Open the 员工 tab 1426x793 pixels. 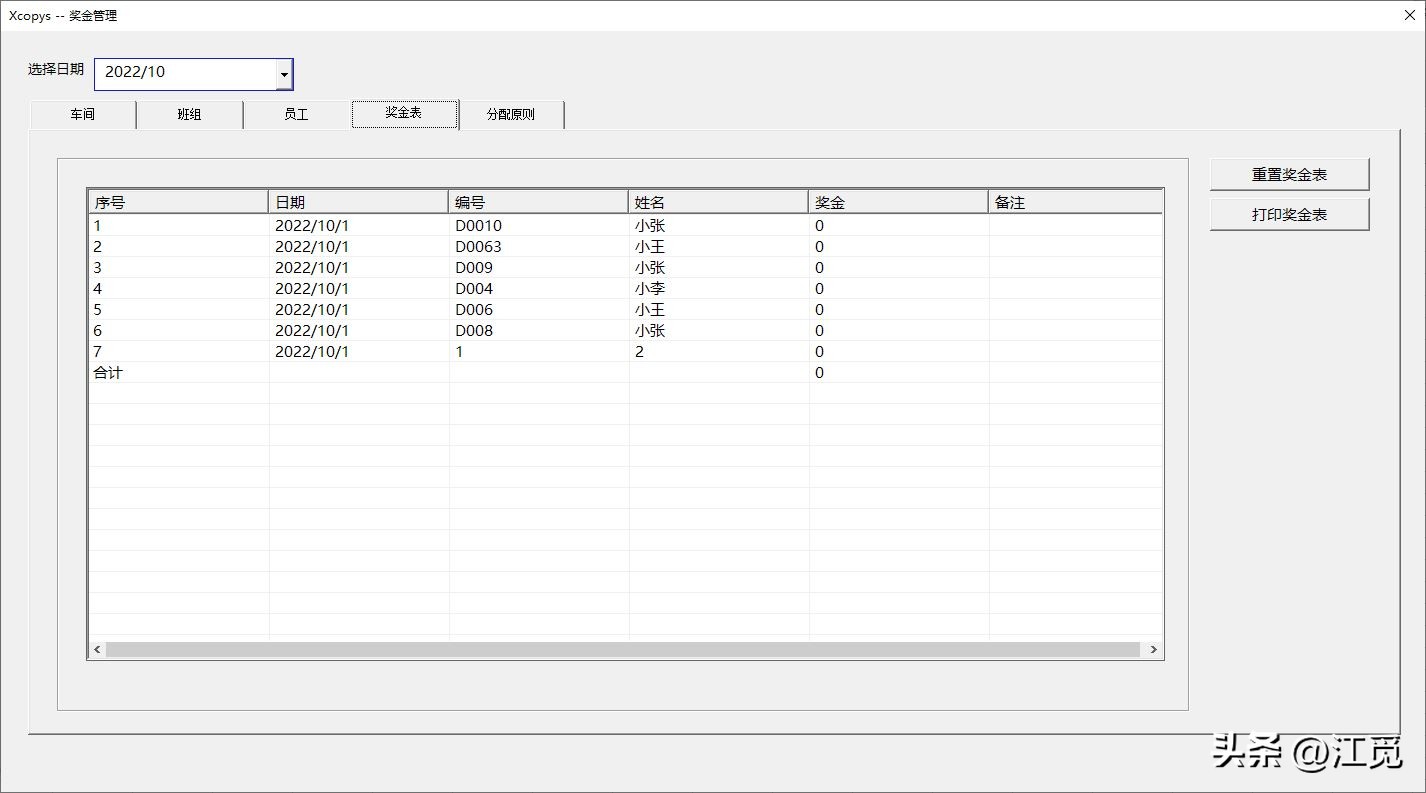click(x=296, y=114)
